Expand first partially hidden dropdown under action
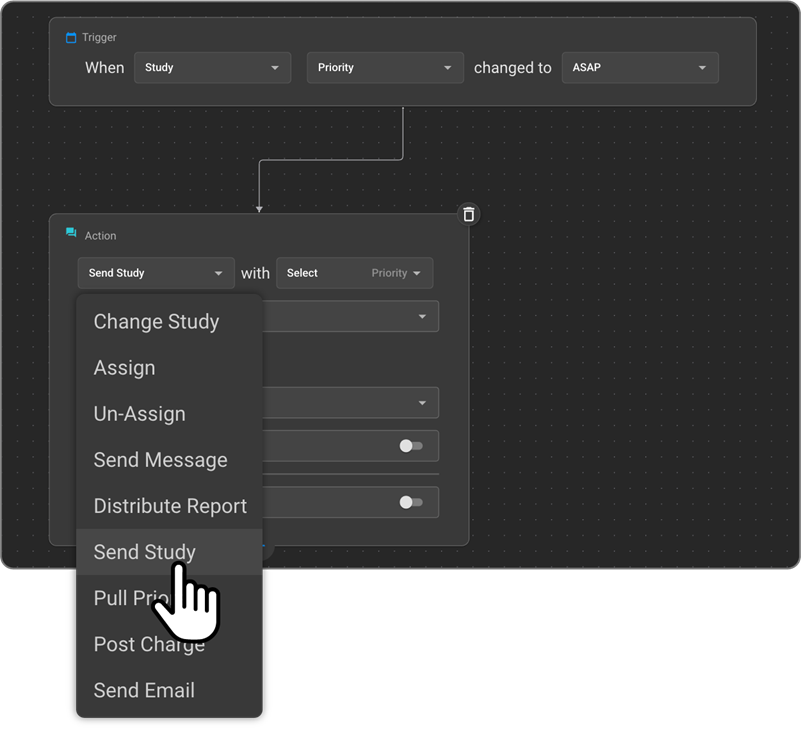The width and height of the screenshot is (801, 730). pyautogui.click(x=350, y=317)
